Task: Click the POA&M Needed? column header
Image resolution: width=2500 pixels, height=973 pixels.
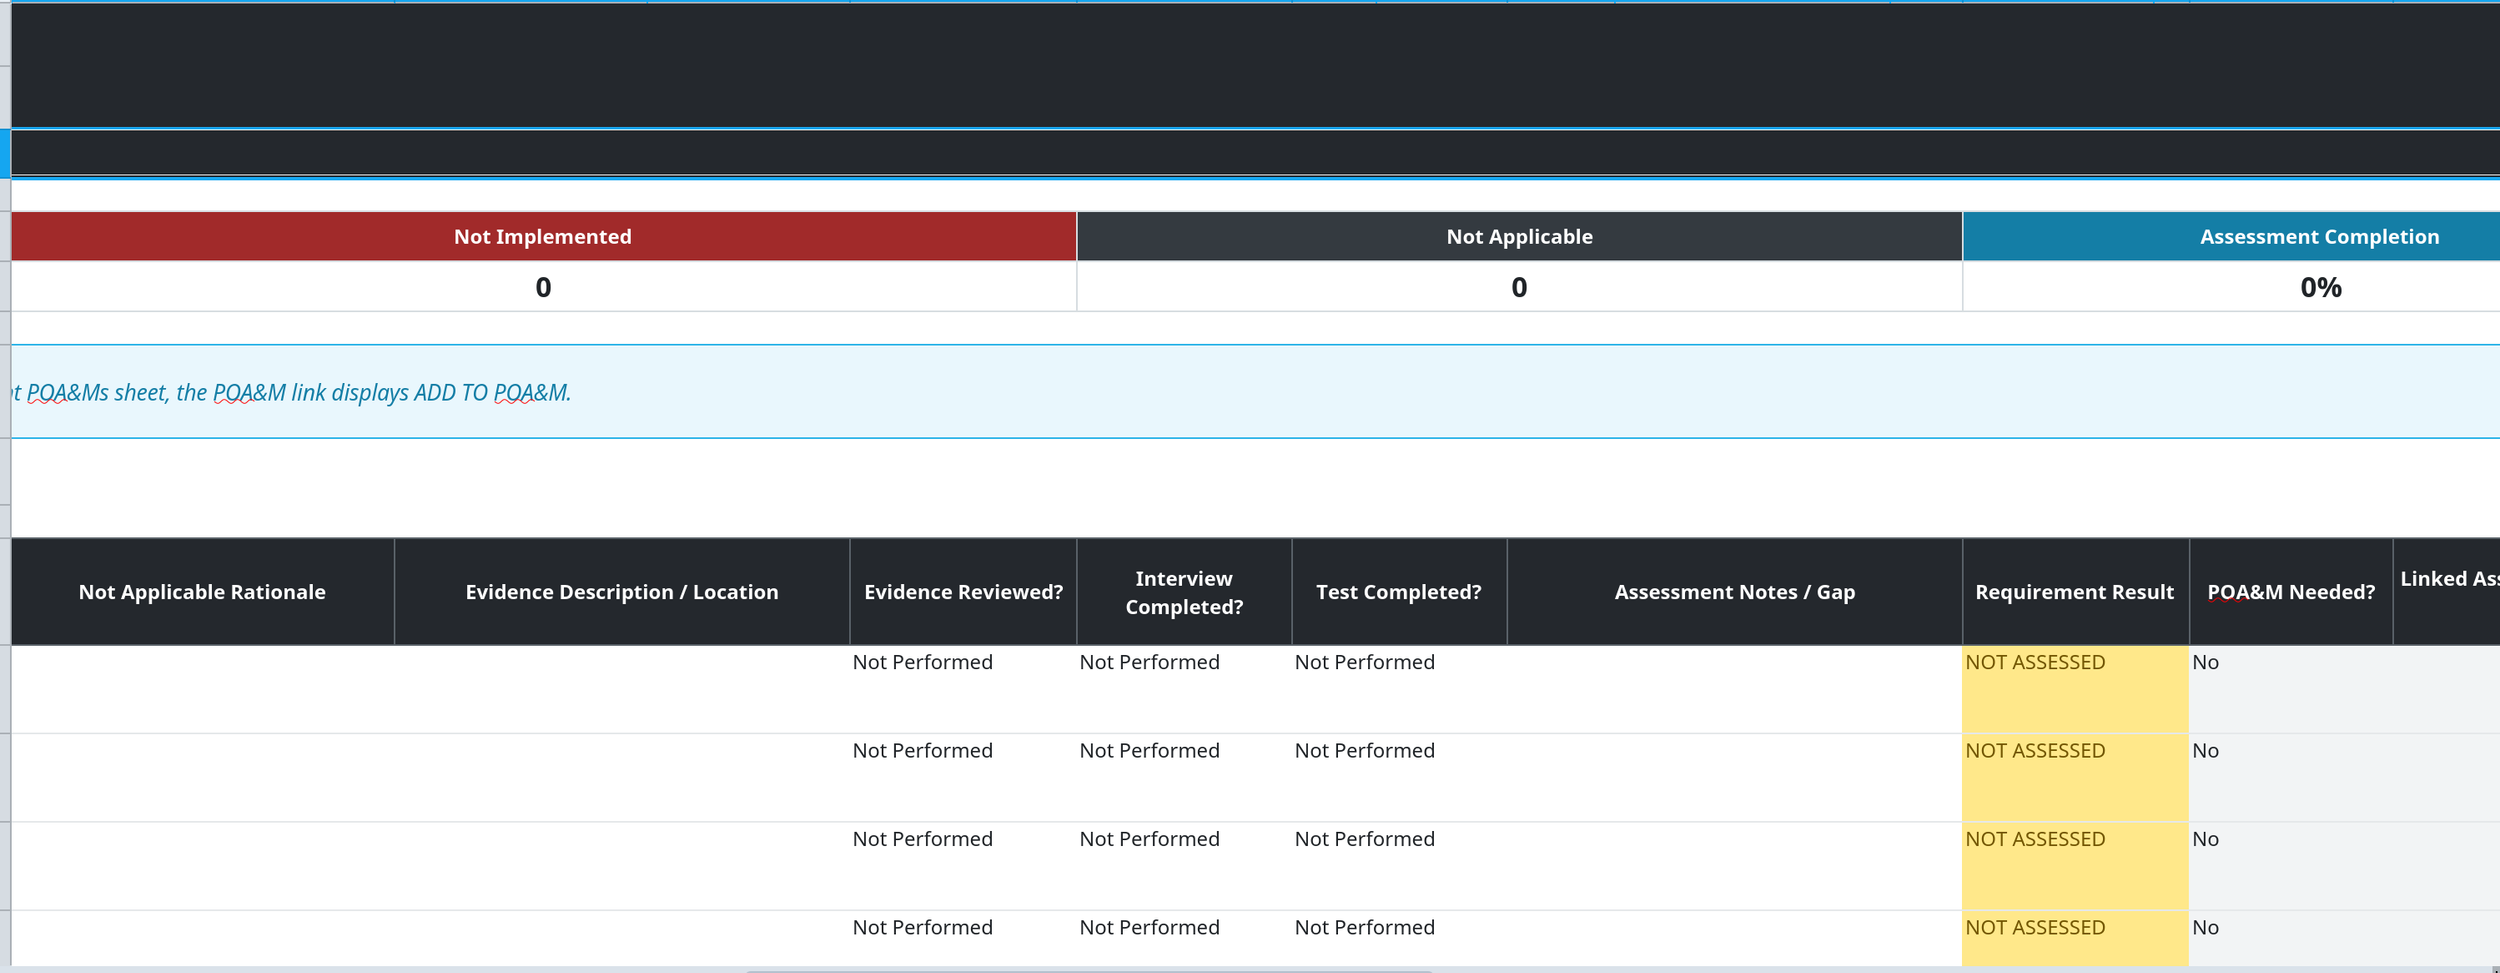Action: tap(2291, 592)
